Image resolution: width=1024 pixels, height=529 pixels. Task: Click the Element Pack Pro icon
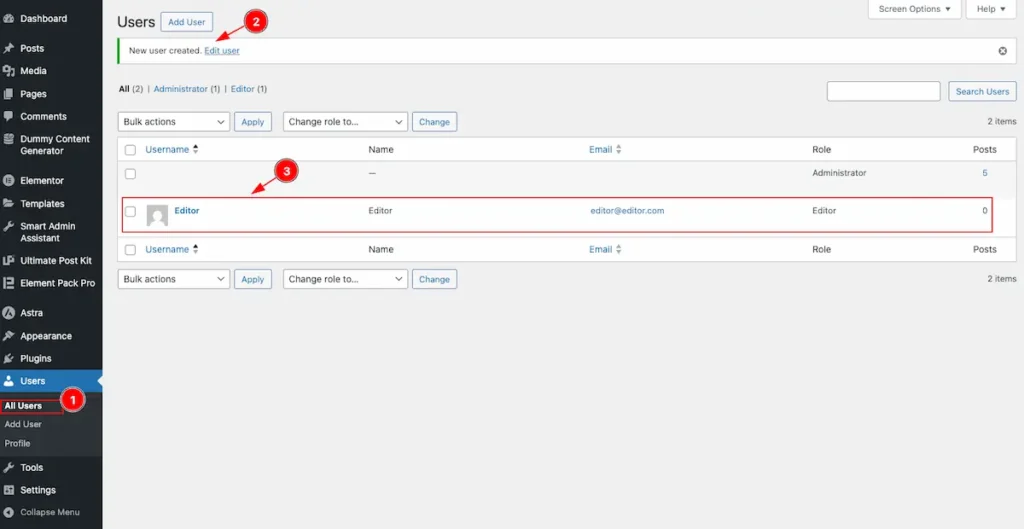pos(8,283)
